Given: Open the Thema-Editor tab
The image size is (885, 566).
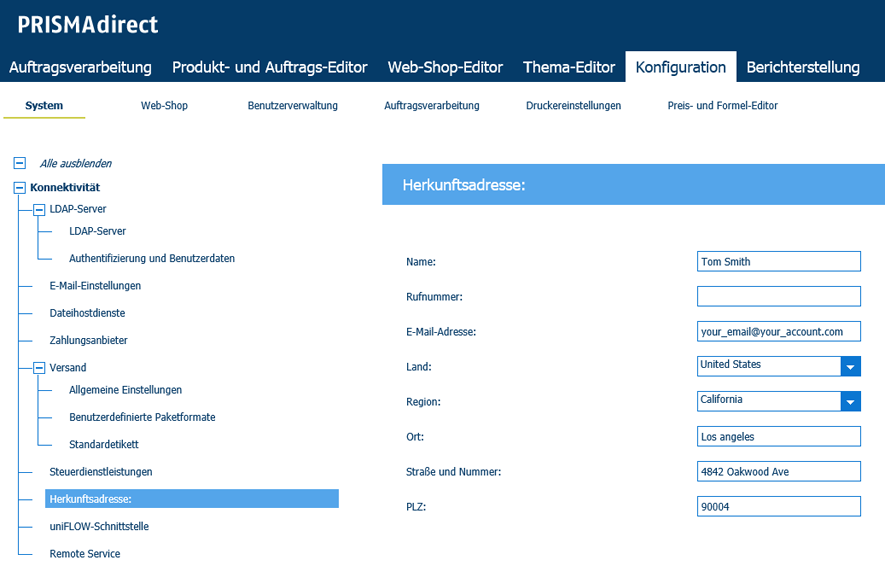Looking at the screenshot, I should pyautogui.click(x=569, y=67).
